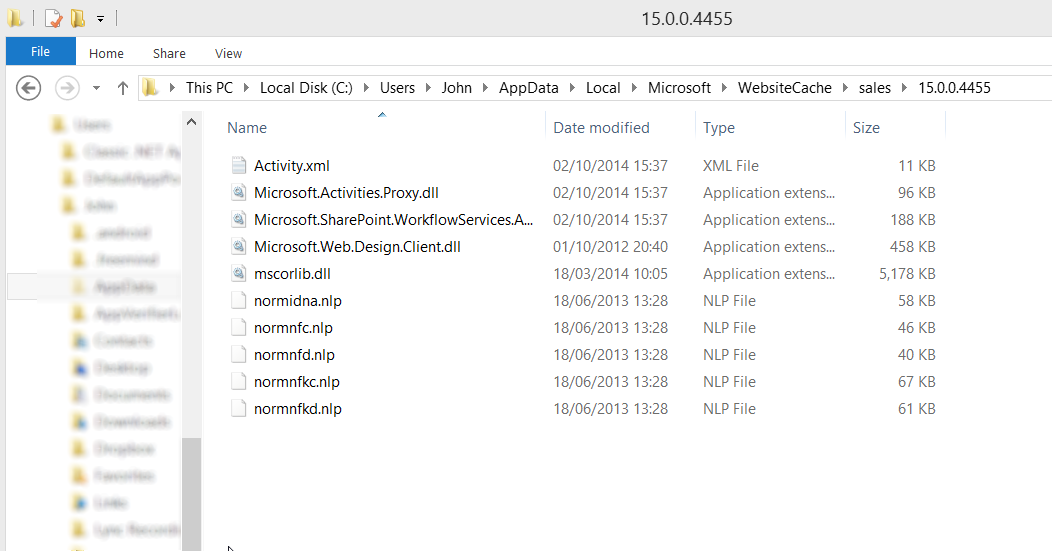This screenshot has width=1052, height=551.
Task: Expand chevron after WebsiteCache breadcrumb
Action: click(x=845, y=88)
